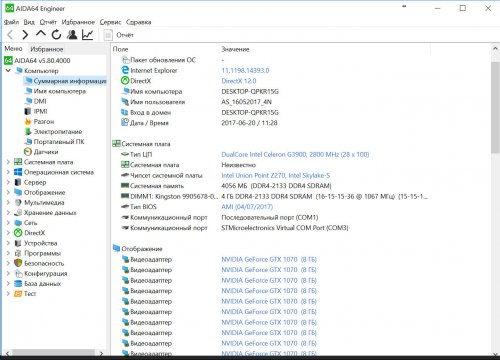
Task: Click the Мультимедиа tree icon
Action: [x=18, y=202]
